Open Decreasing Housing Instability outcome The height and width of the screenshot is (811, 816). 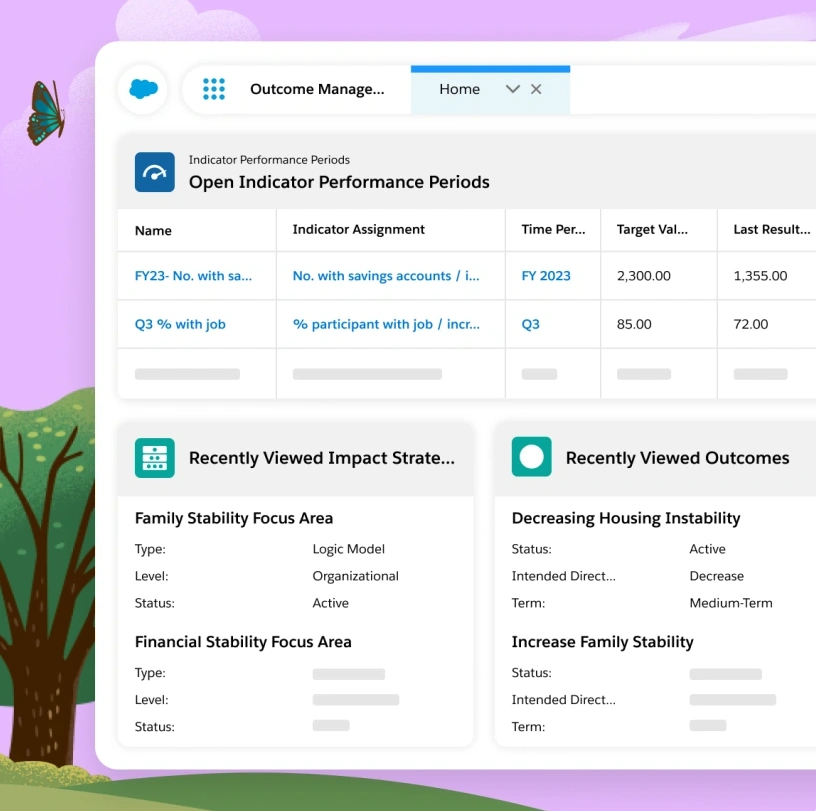(626, 518)
